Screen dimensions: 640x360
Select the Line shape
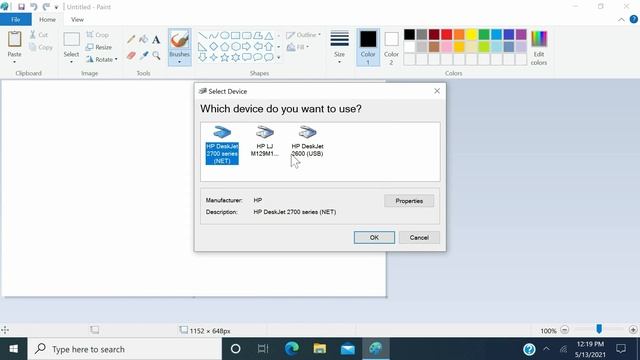tap(202, 36)
